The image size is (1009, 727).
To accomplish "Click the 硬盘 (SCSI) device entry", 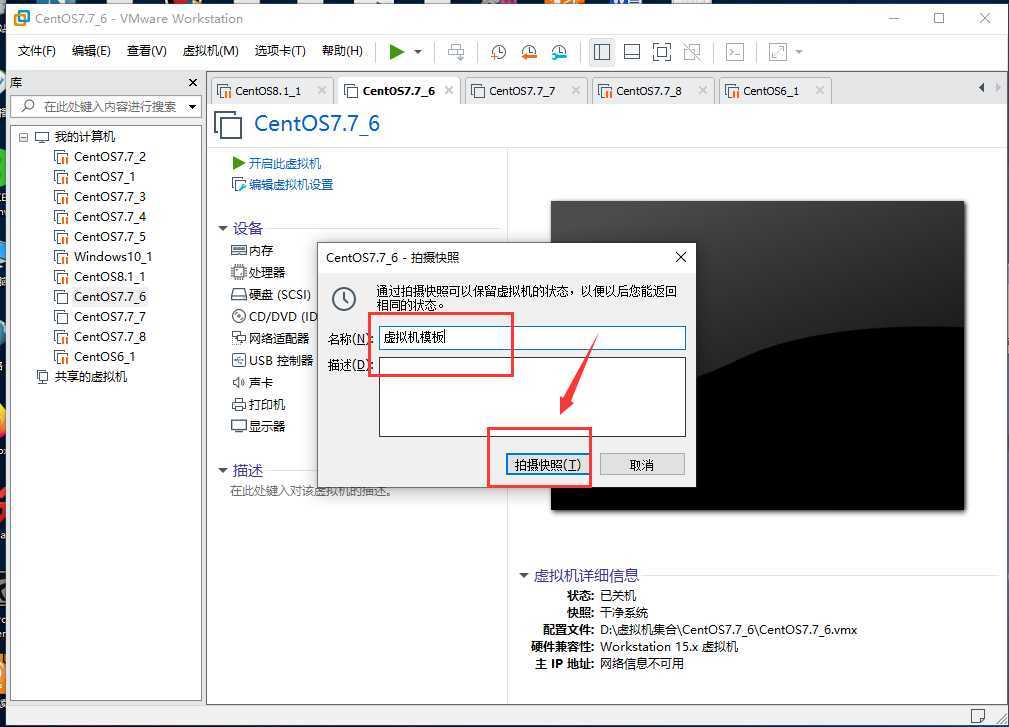I will pos(271,295).
